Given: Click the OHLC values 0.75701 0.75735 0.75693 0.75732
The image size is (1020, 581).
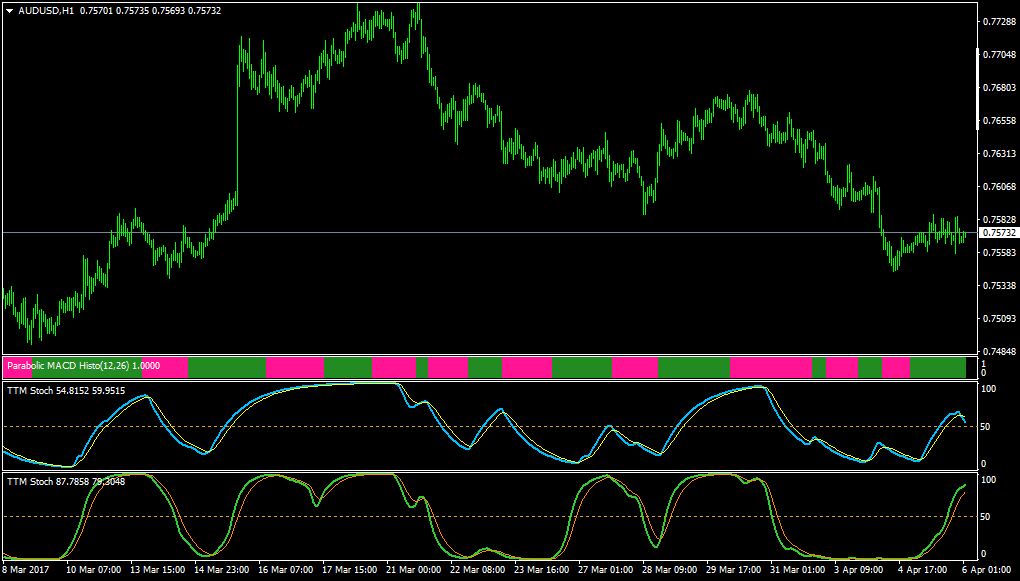Looking at the screenshot, I should point(150,11).
